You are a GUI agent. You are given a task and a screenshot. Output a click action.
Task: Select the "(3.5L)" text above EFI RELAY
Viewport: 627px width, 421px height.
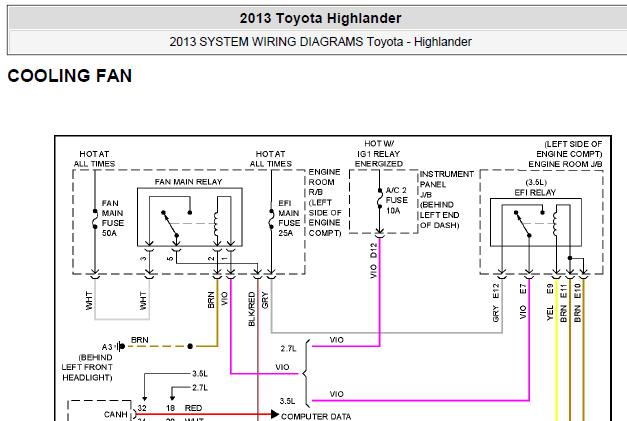tap(536, 182)
